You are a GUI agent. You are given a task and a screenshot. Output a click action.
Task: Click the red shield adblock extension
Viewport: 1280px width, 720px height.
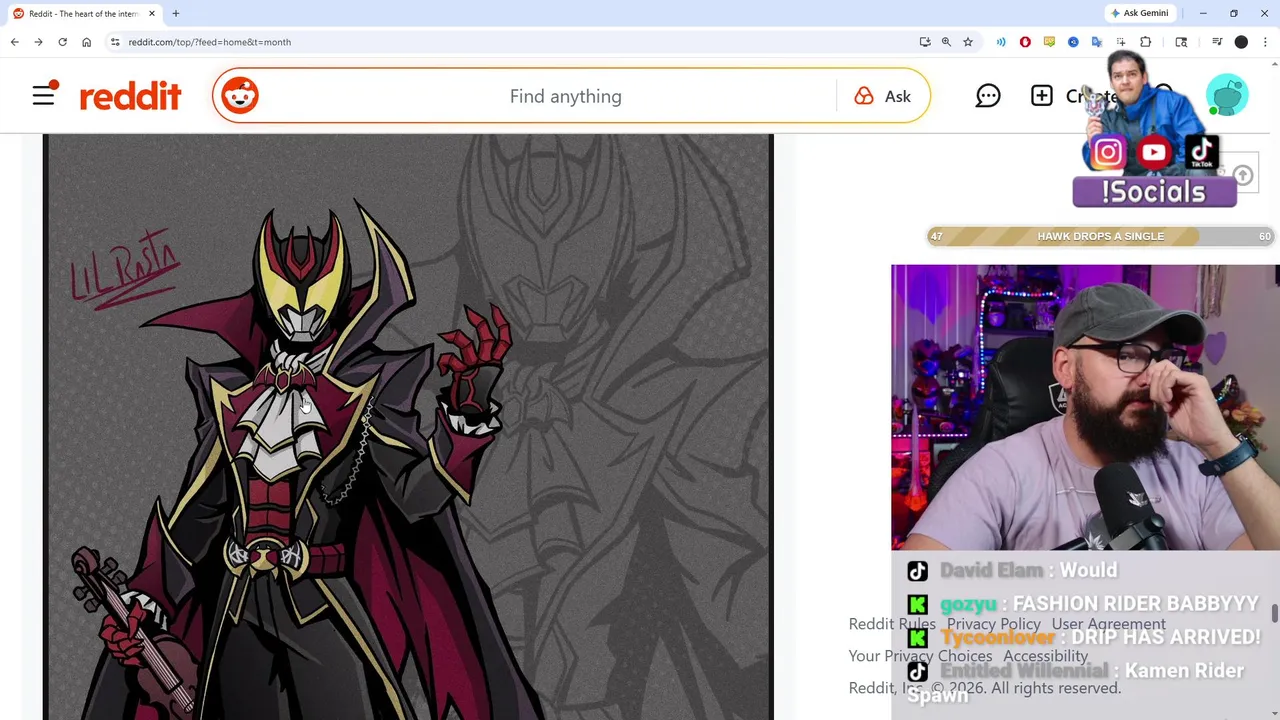point(1025,42)
